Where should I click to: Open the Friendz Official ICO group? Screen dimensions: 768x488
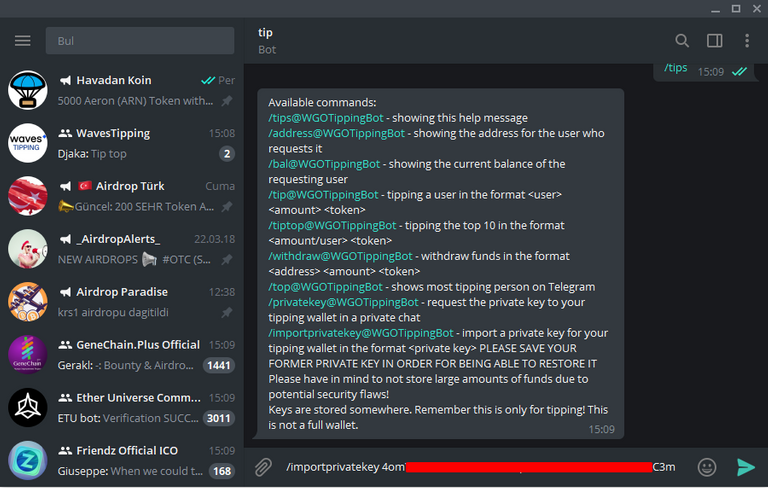[122, 461]
